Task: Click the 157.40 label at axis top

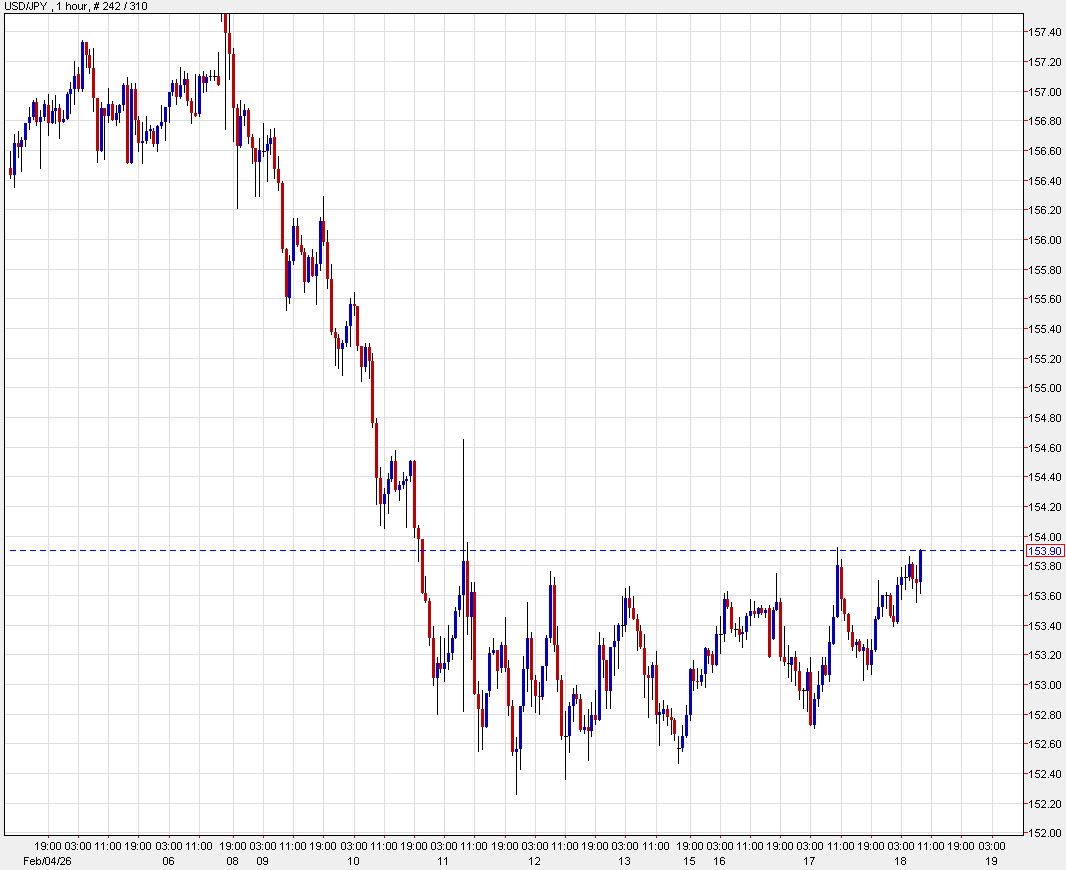Action: pos(1042,32)
